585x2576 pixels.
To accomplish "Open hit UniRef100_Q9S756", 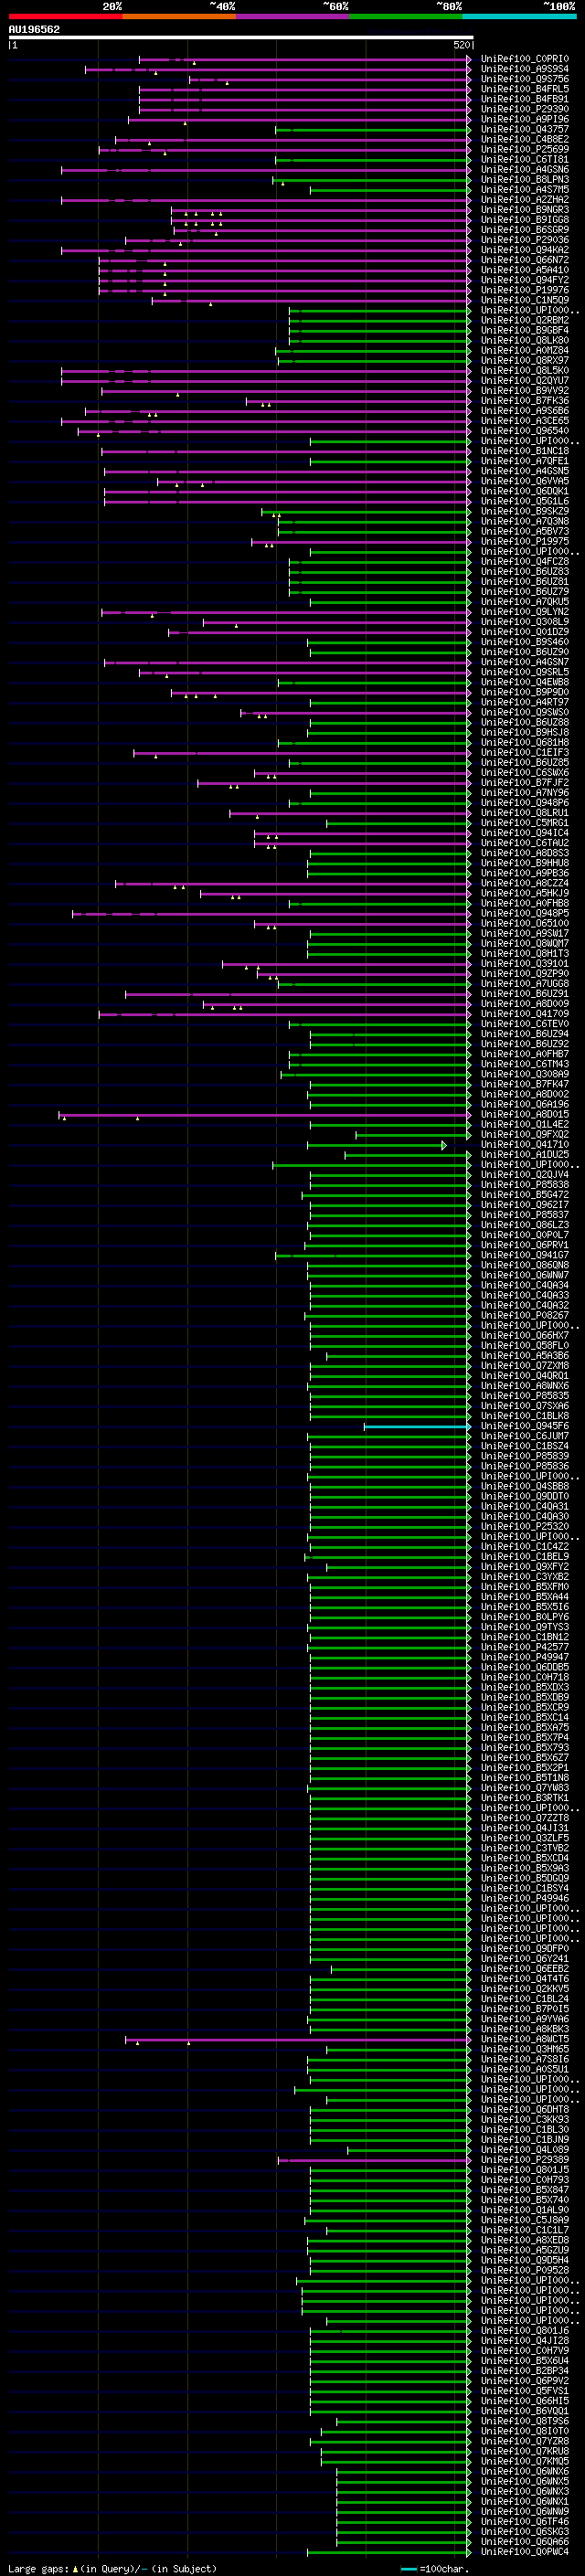I will point(525,79).
